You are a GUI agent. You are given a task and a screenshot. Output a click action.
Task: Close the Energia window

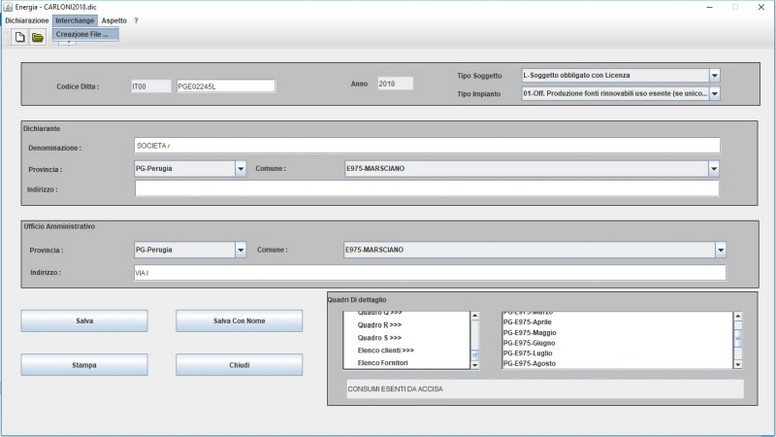click(x=761, y=7)
